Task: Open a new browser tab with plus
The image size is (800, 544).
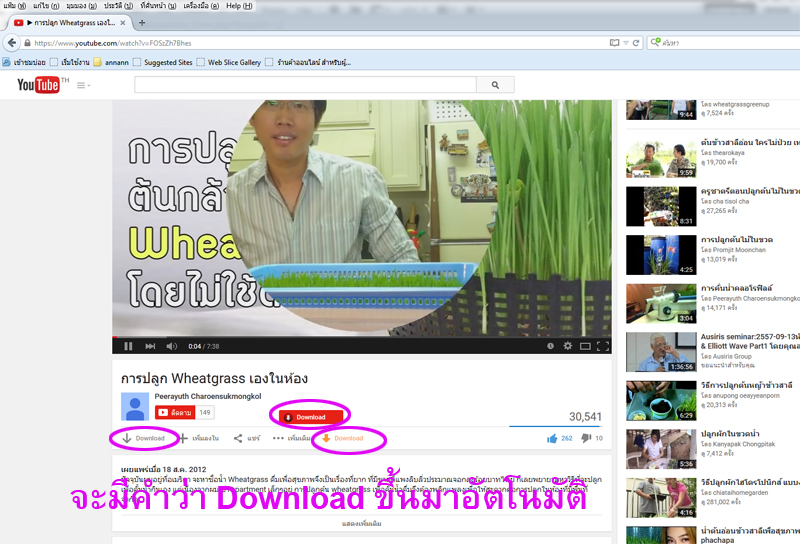Action: coord(141,22)
